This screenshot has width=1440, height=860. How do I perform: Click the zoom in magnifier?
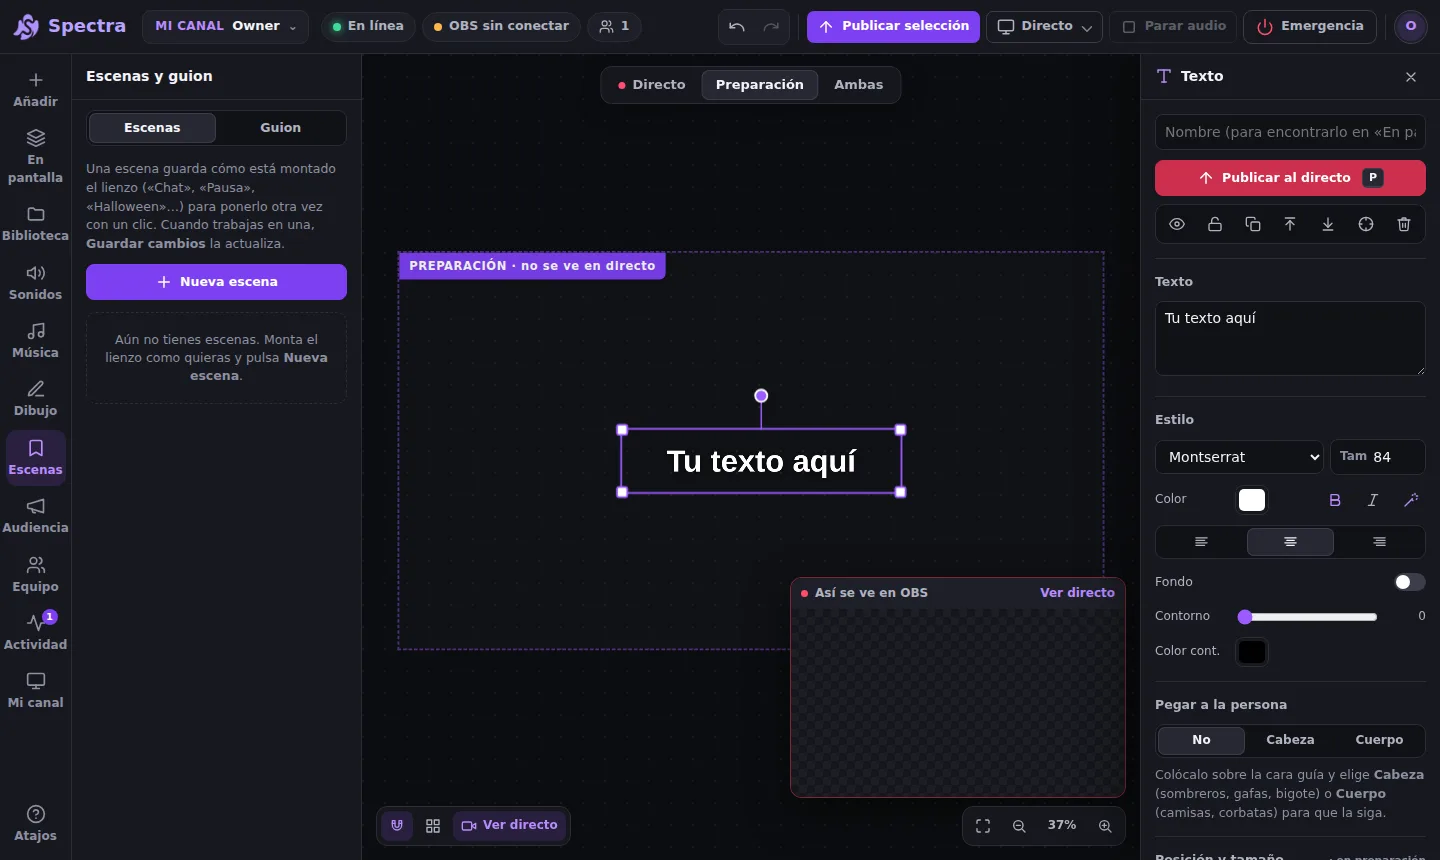click(1105, 826)
